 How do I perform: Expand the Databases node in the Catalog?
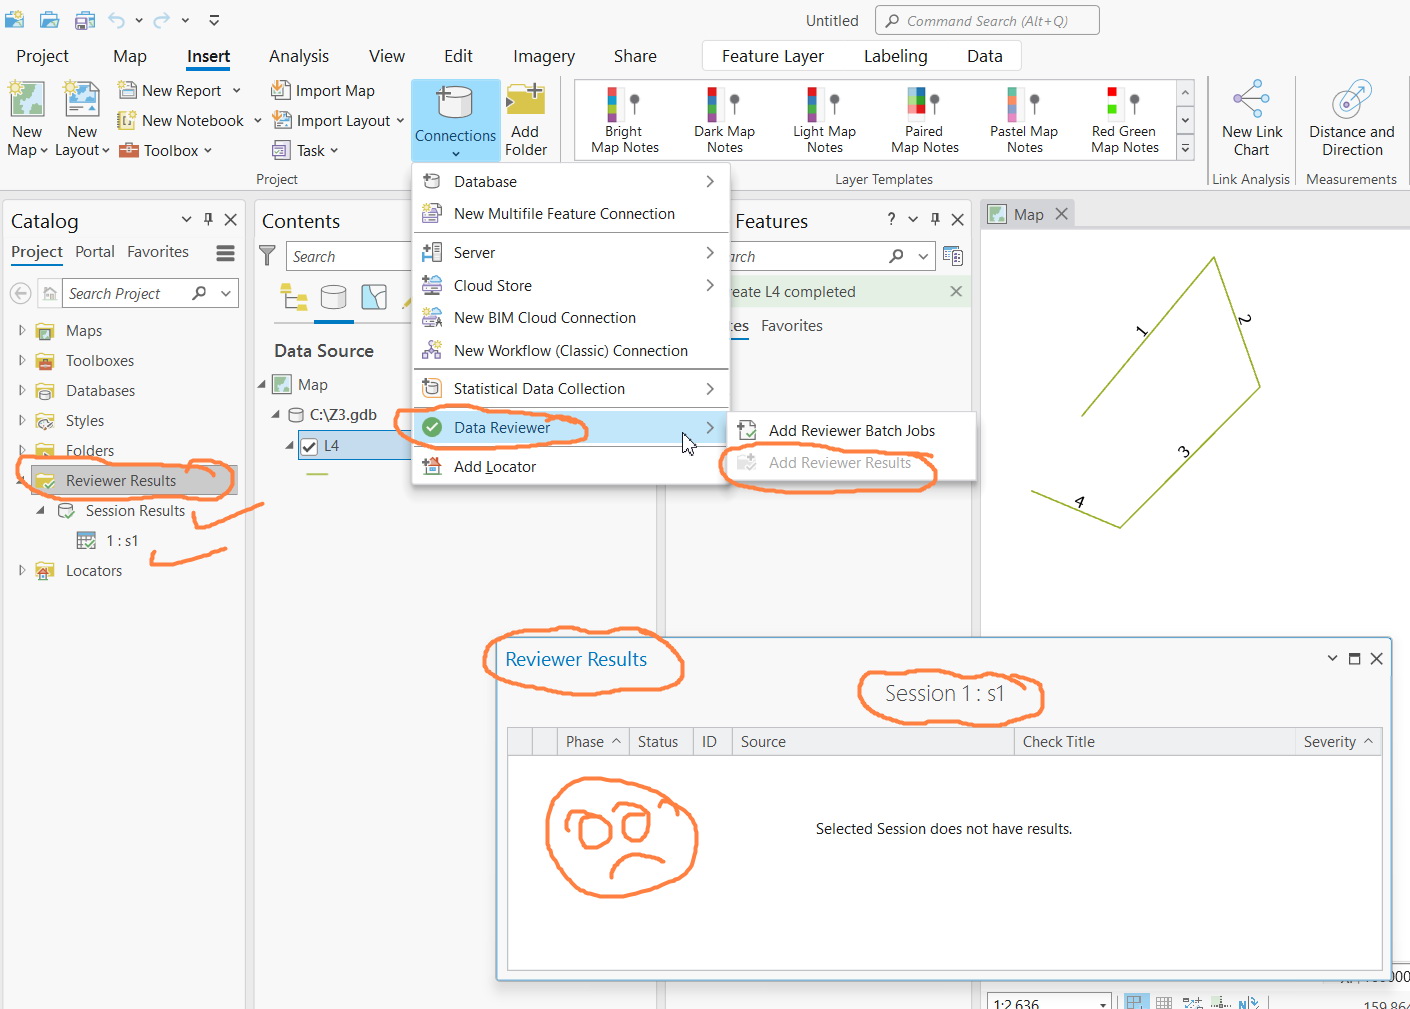pos(22,390)
